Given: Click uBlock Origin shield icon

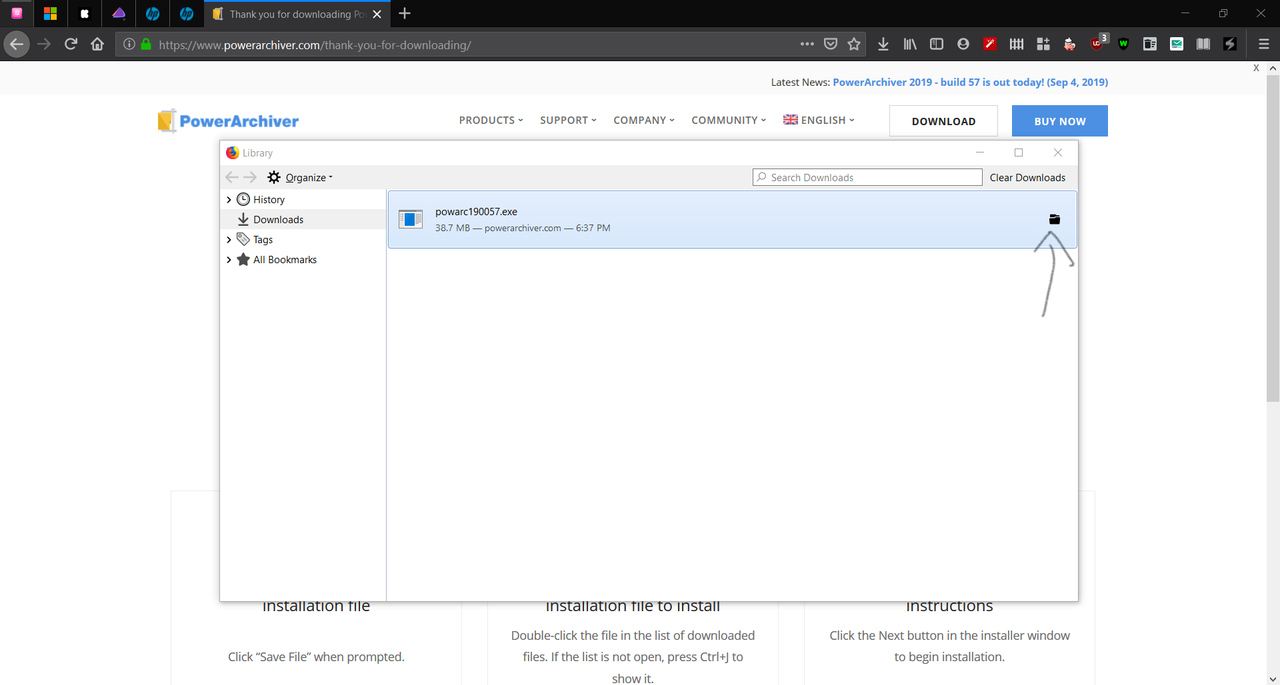Looking at the screenshot, I should [1098, 44].
